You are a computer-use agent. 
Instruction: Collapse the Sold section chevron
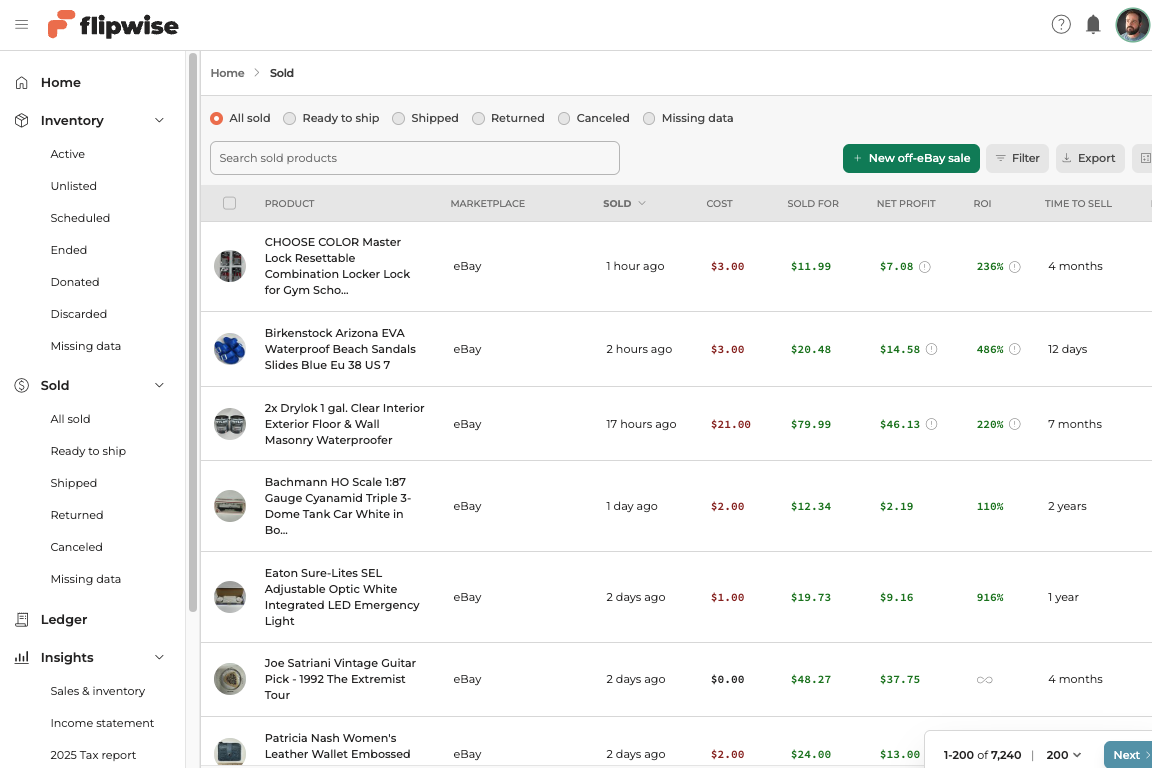159,385
